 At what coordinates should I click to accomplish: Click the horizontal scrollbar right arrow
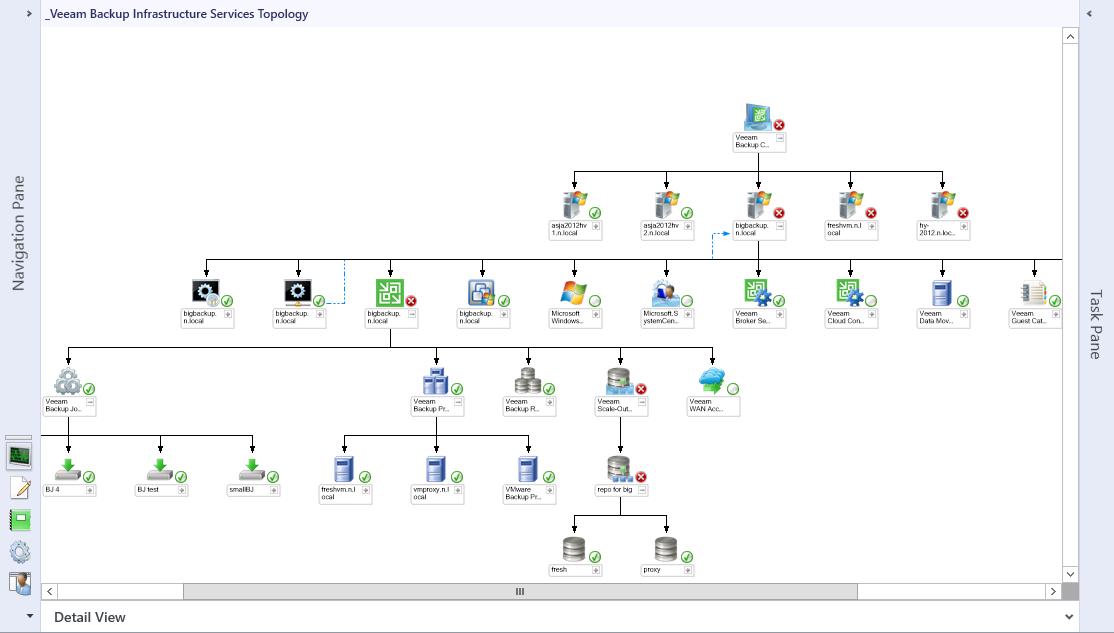(x=1053, y=591)
